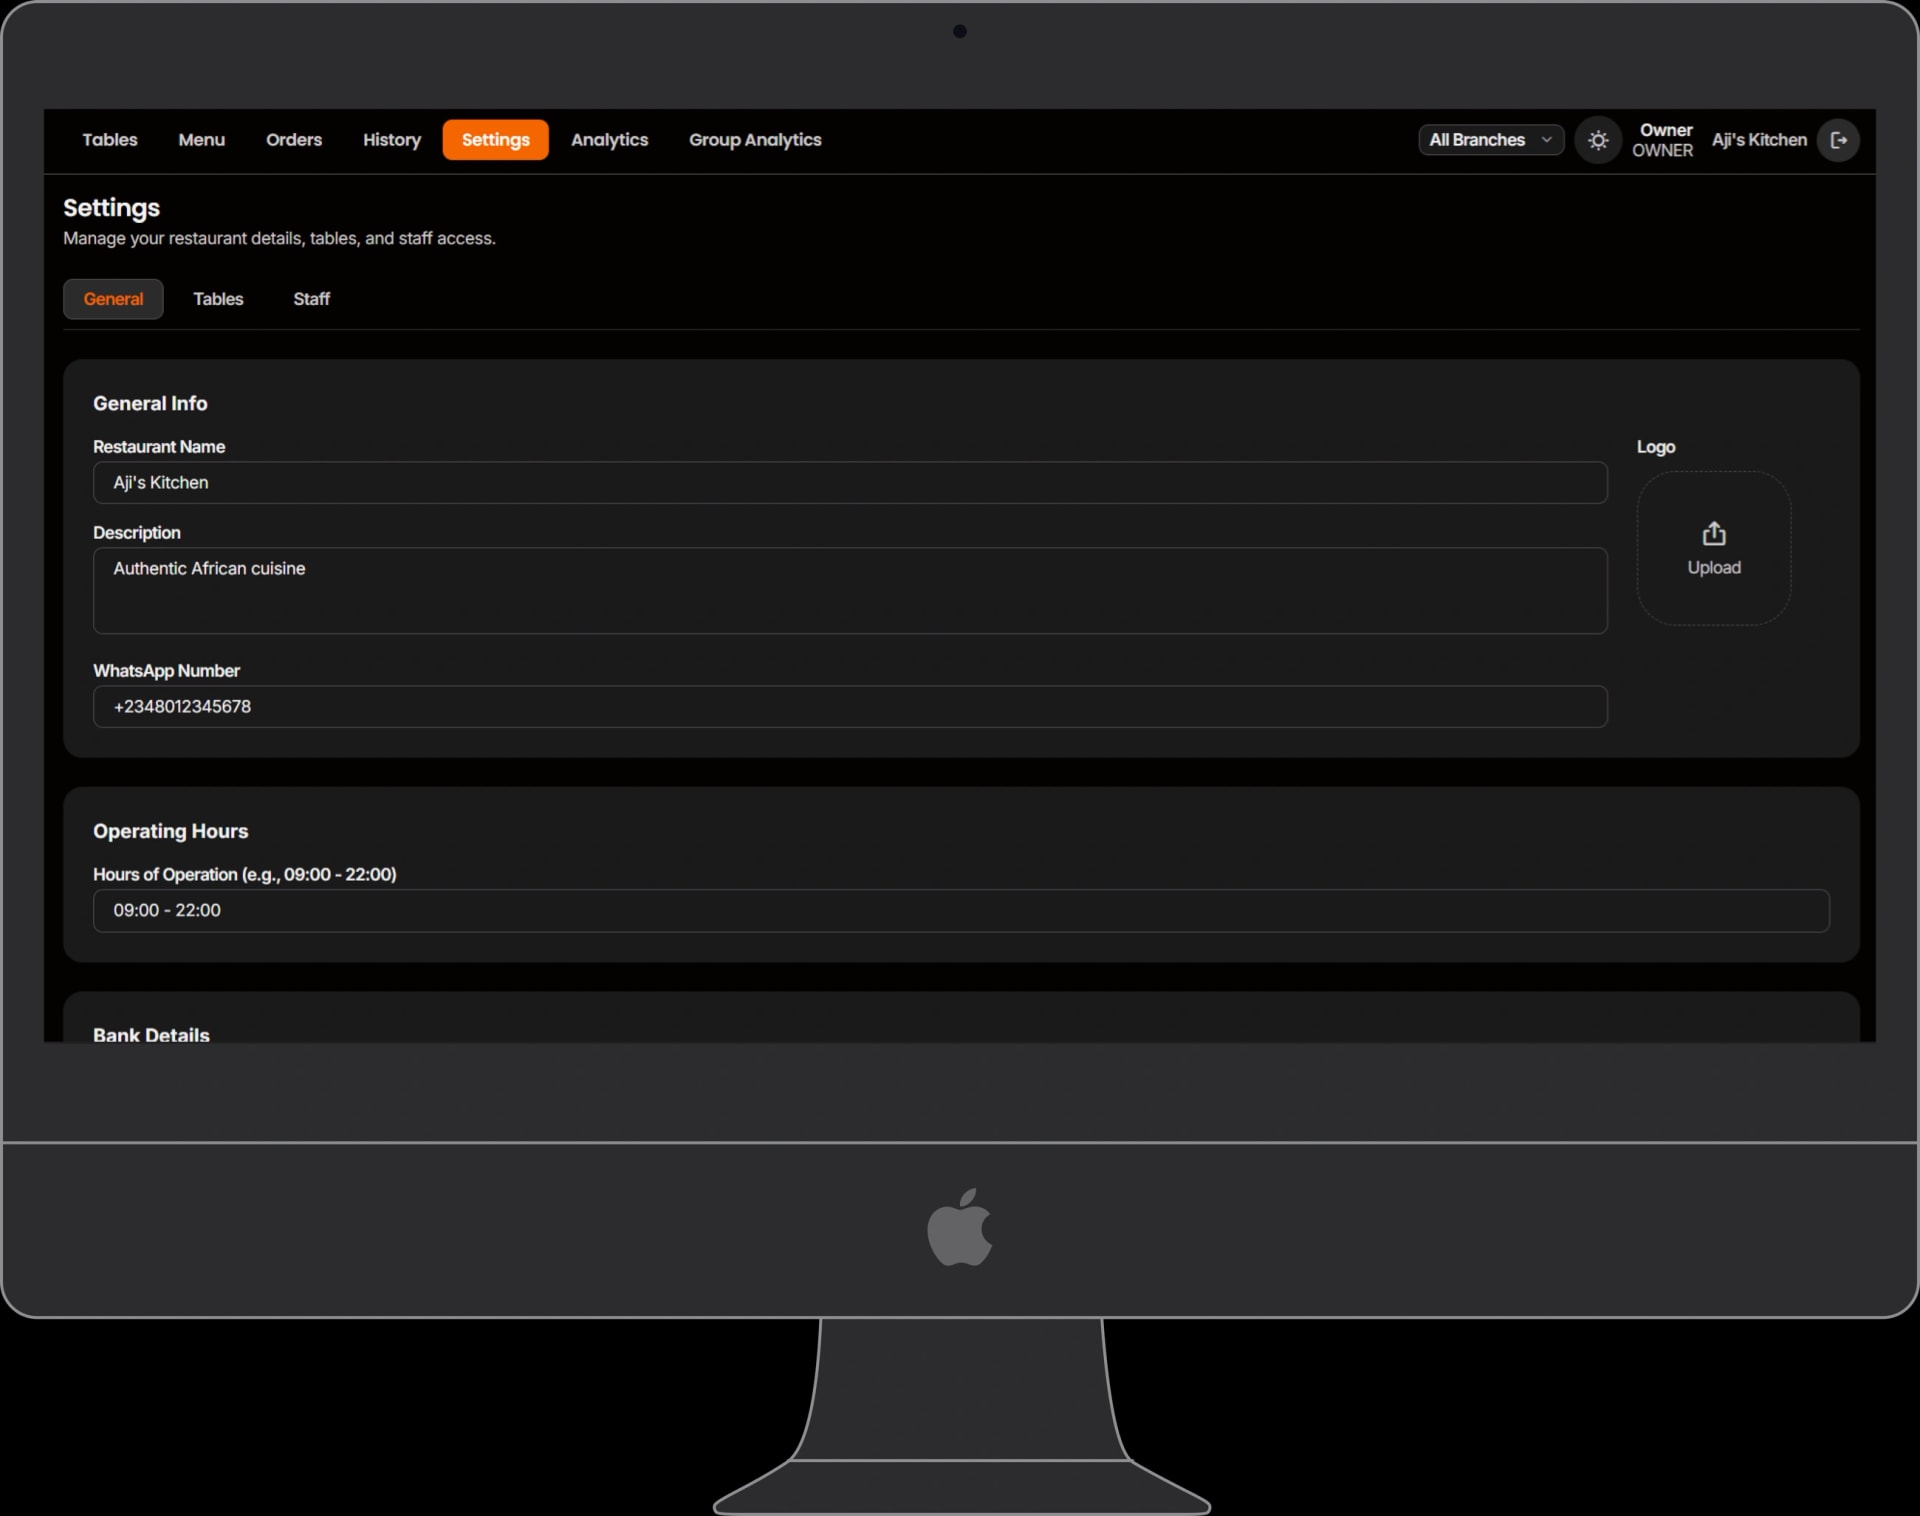Select the General settings tab
Viewport: 1920px width, 1516px height.
pyautogui.click(x=113, y=299)
